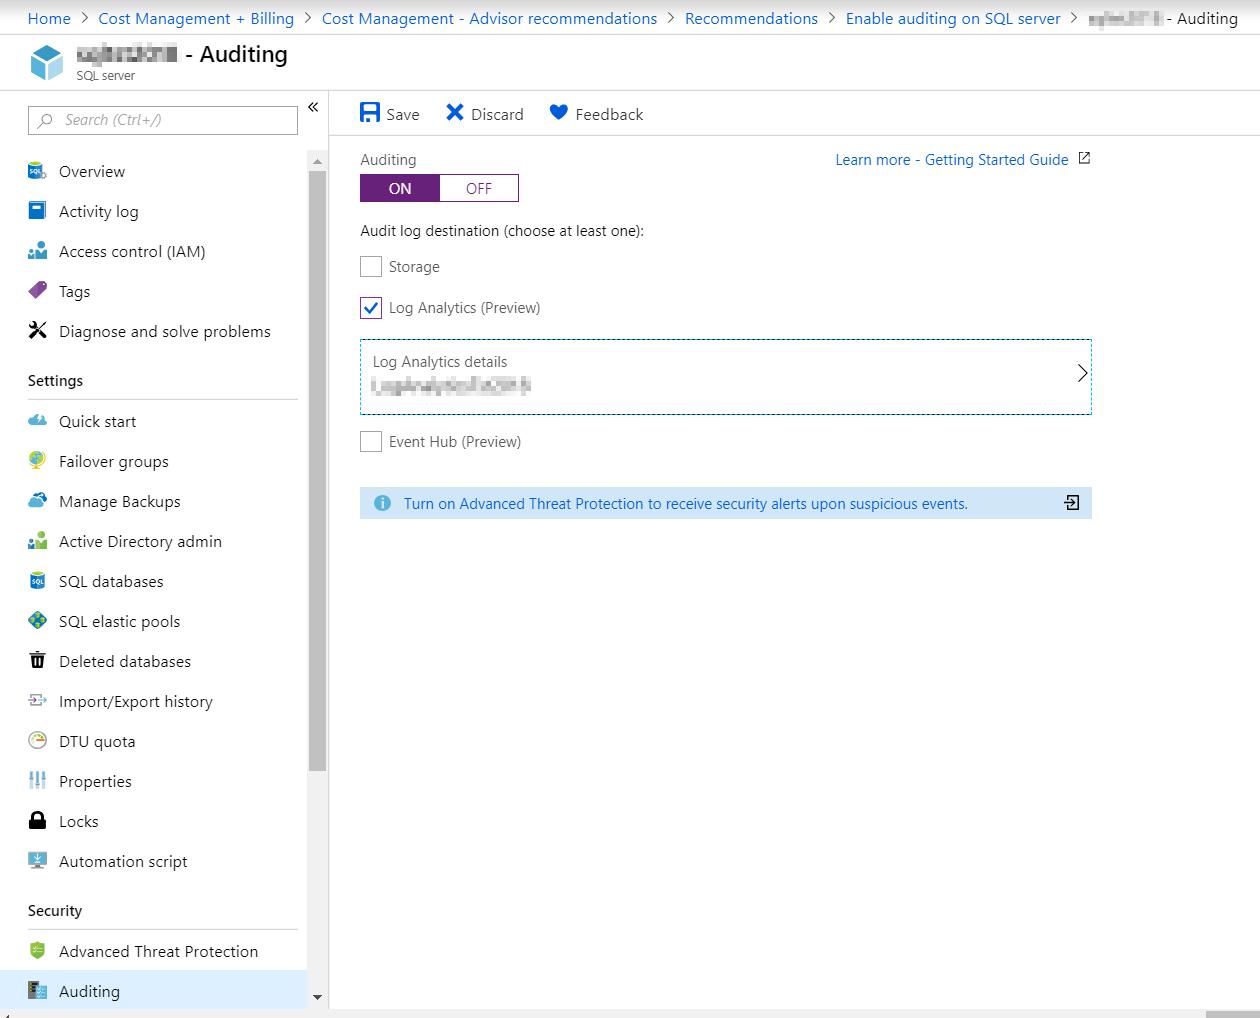Click the Locks padlock icon
Screen dimensions: 1260x1018
(x=37, y=820)
